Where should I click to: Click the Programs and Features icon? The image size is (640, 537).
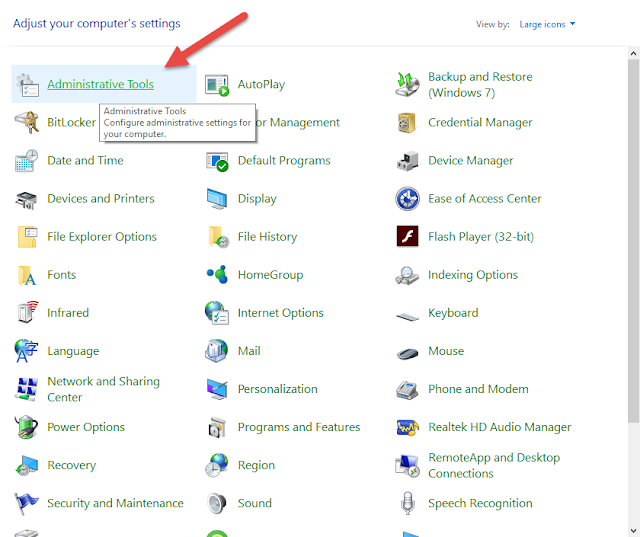pos(217,428)
